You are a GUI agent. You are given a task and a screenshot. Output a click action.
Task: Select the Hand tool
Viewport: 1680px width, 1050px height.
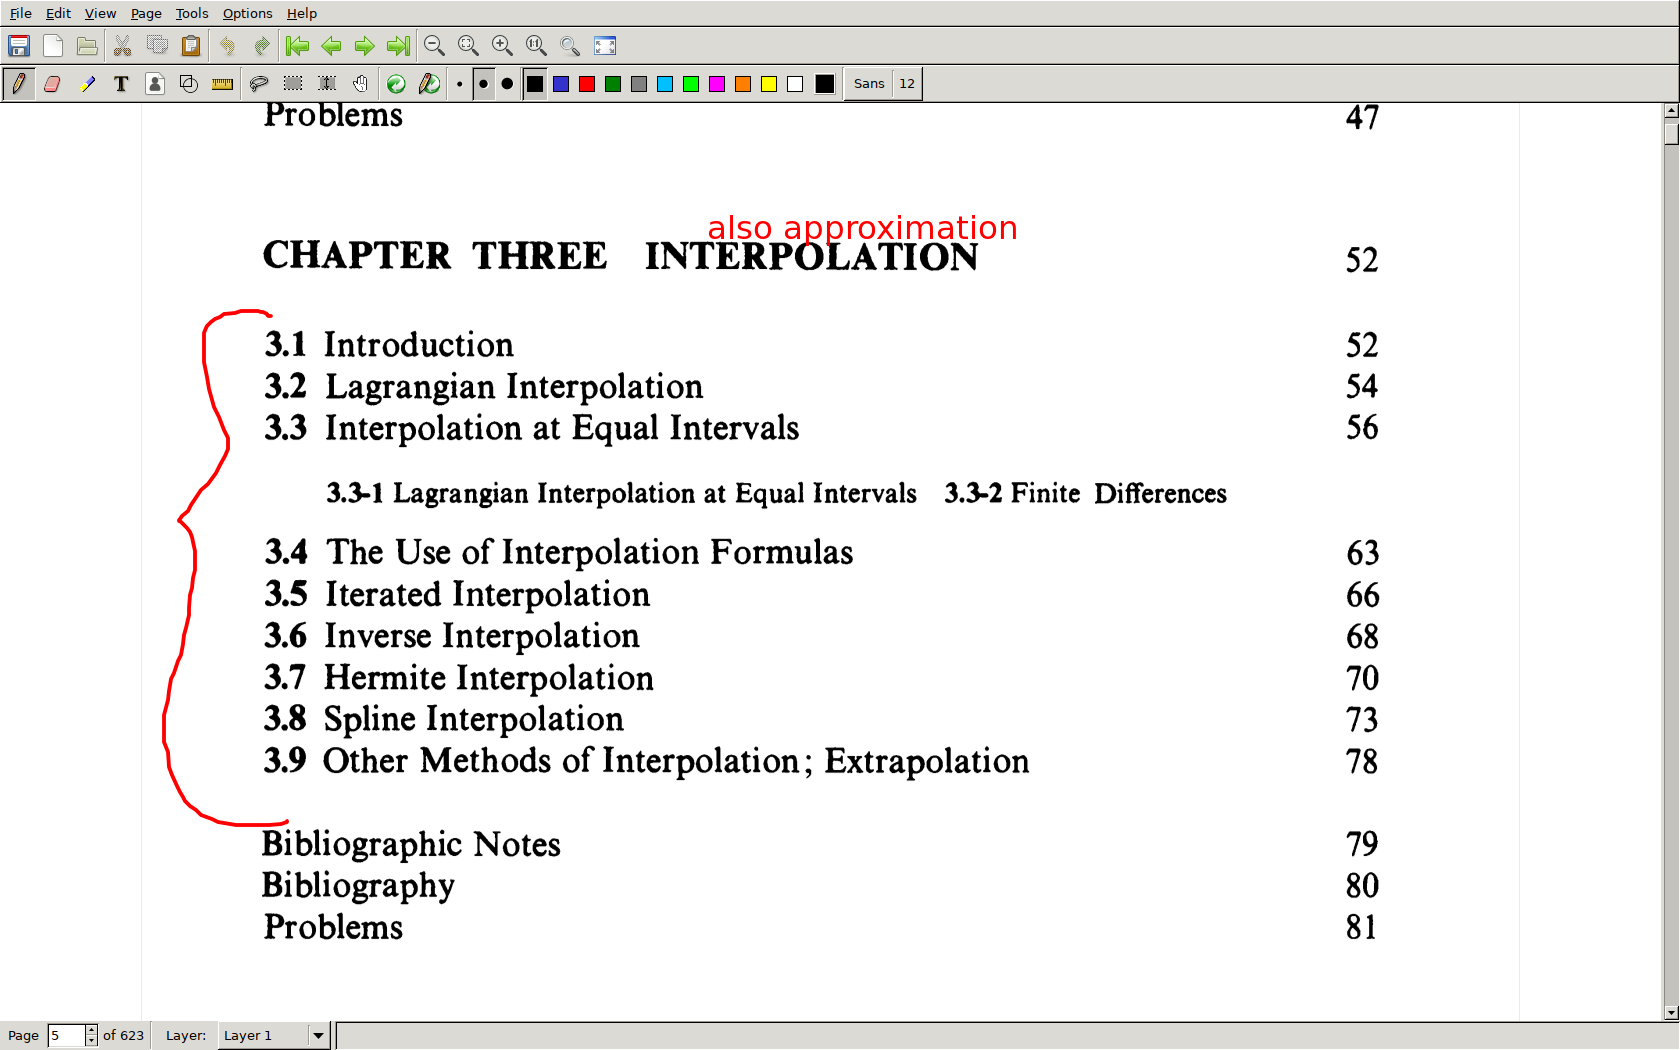[361, 84]
